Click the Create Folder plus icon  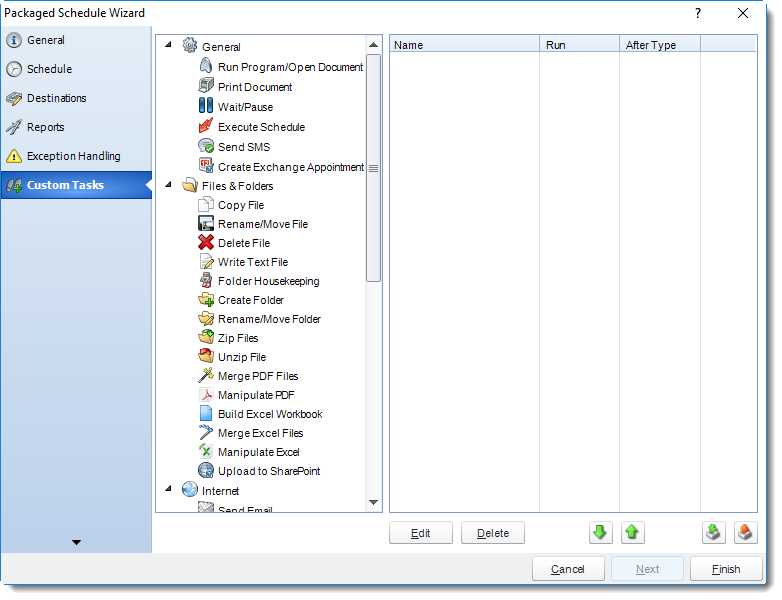click(x=206, y=299)
